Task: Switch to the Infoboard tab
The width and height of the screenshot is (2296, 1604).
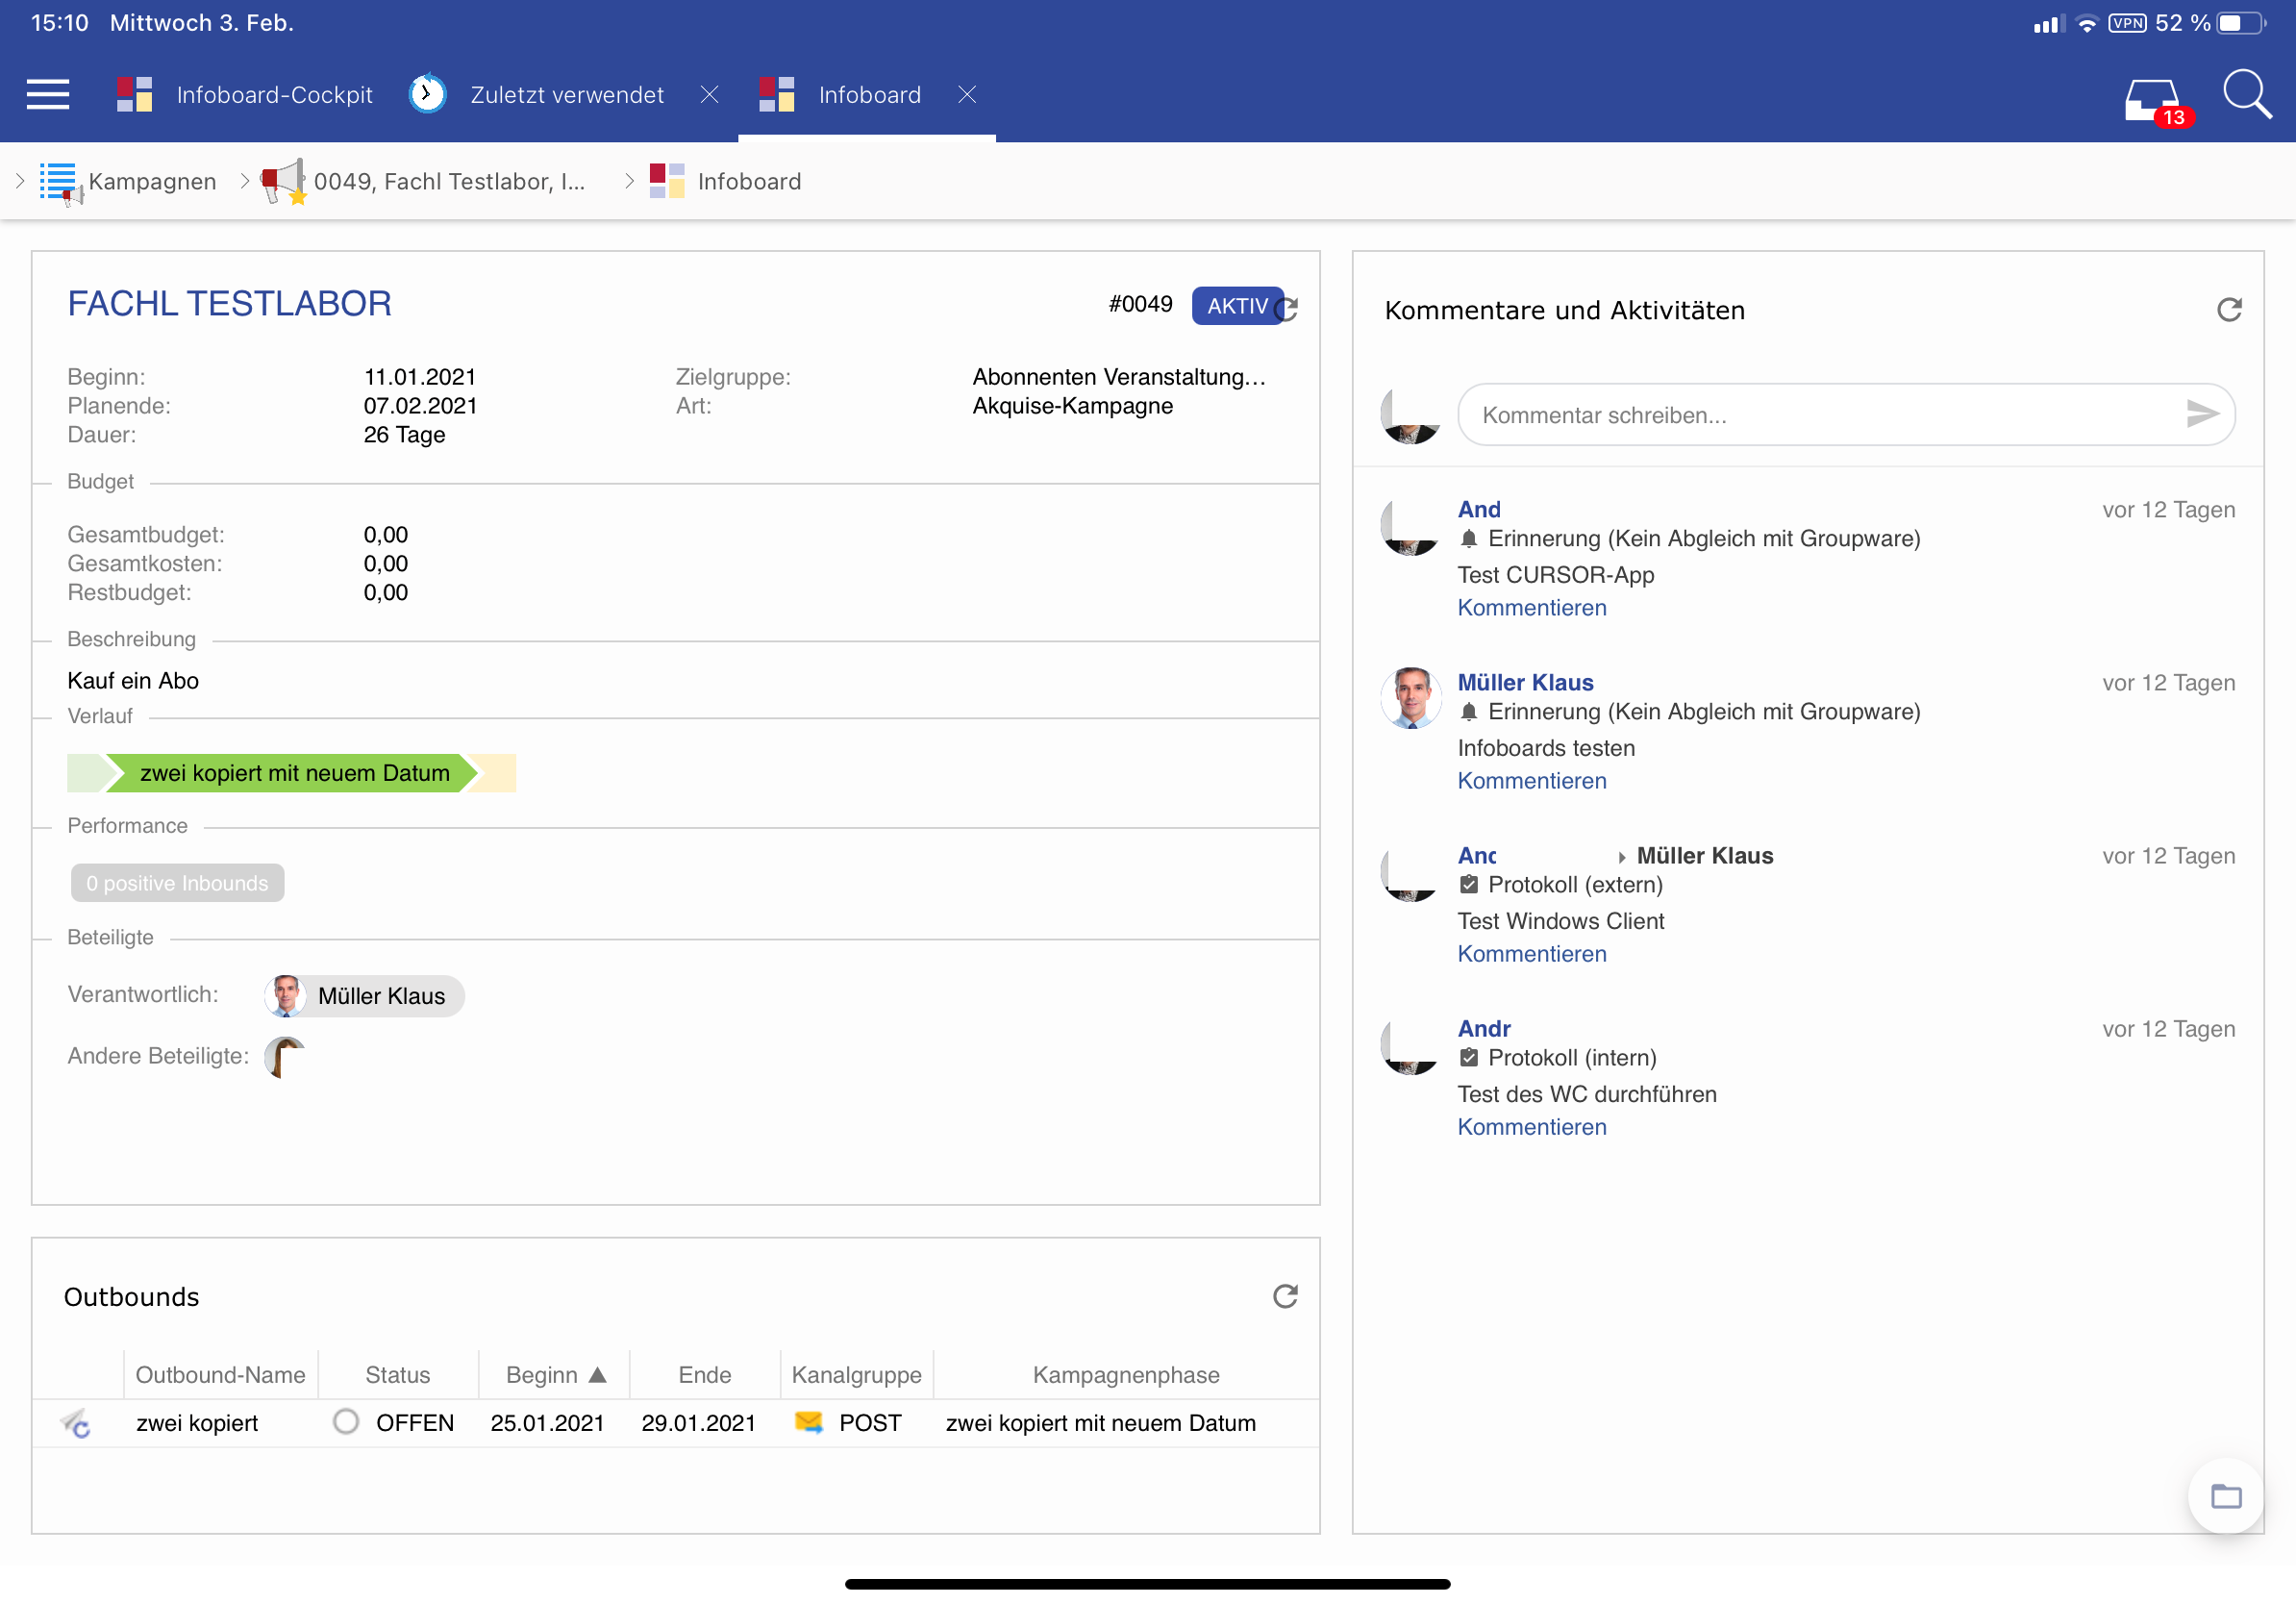Action: click(x=868, y=95)
